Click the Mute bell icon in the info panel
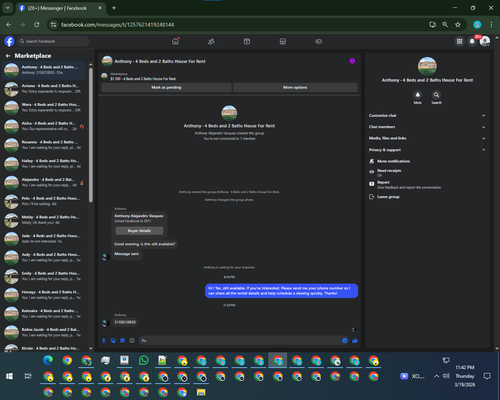 (x=418, y=95)
